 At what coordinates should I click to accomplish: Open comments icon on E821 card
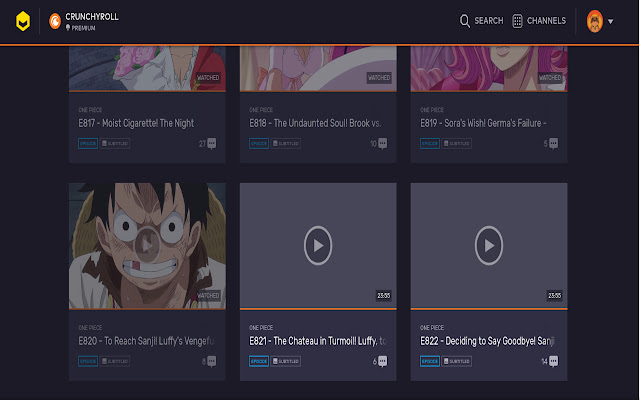click(x=382, y=361)
